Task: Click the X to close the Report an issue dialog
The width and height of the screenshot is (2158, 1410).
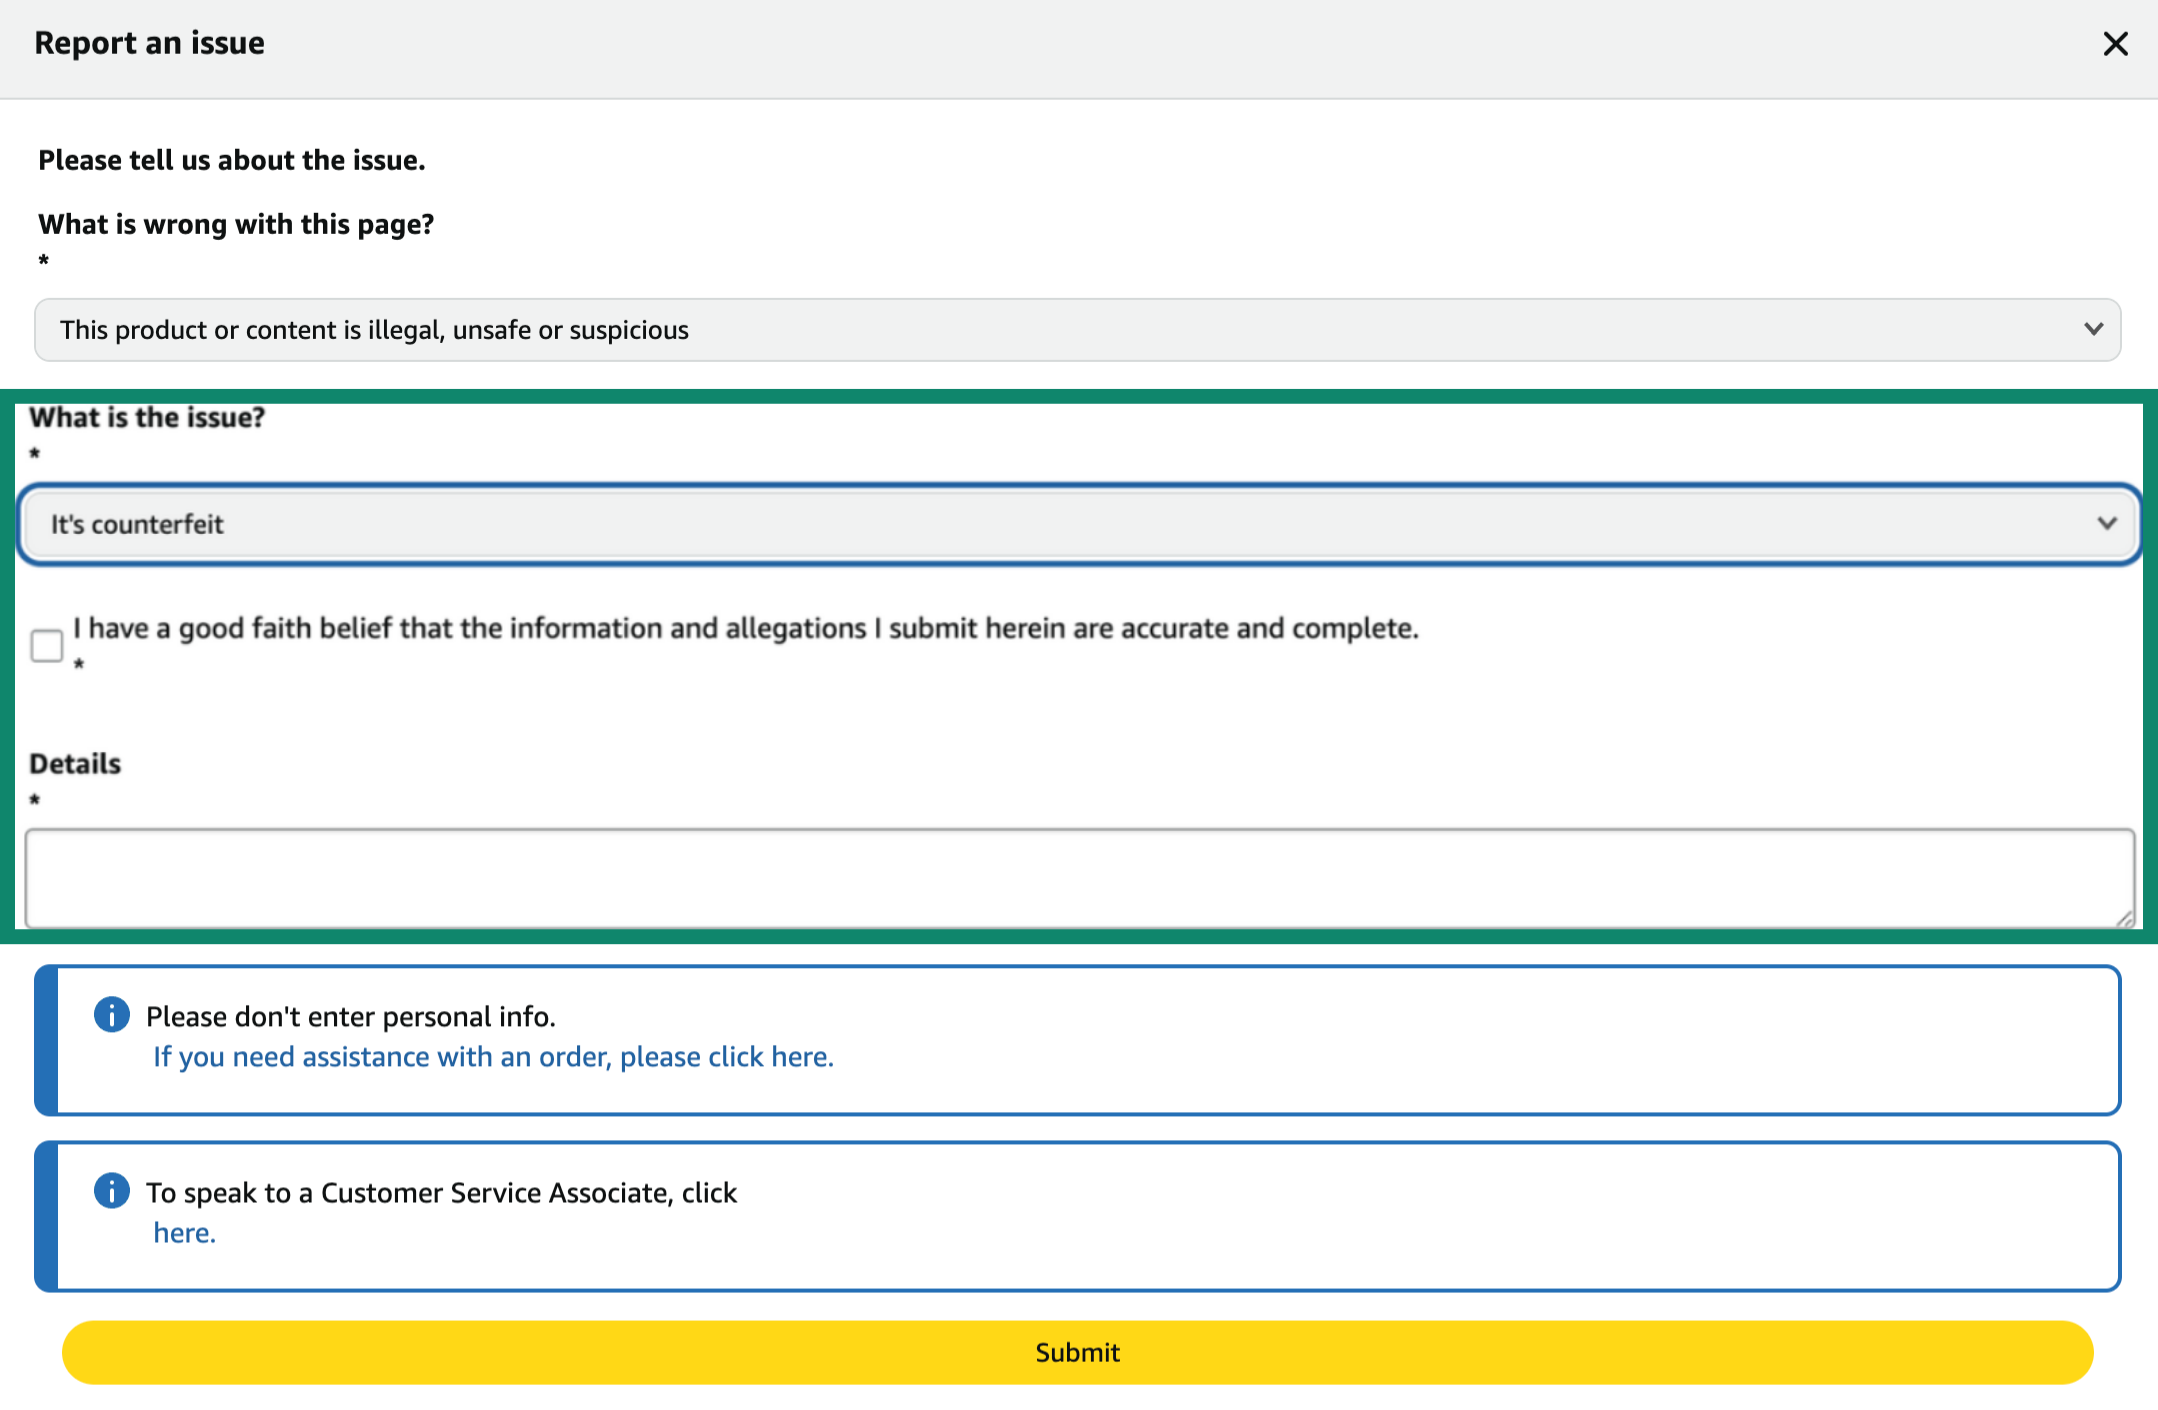Action: coord(2116,44)
